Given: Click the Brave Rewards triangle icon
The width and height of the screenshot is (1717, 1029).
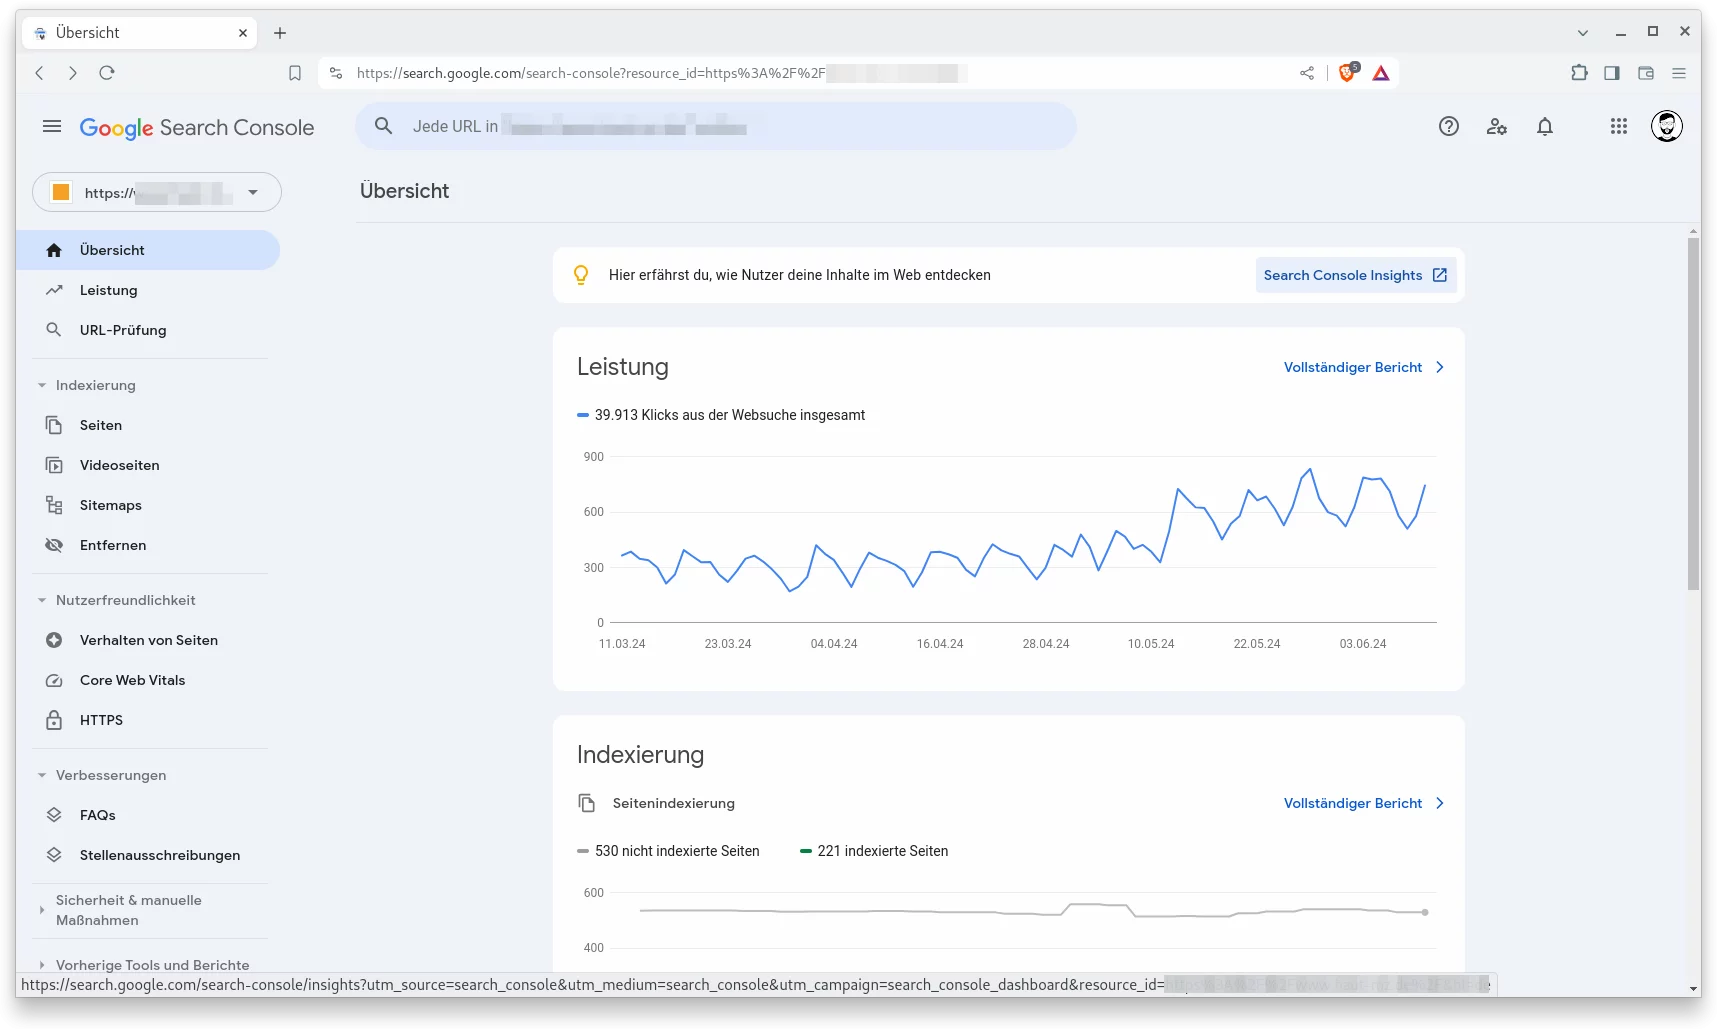Looking at the screenshot, I should 1381,73.
